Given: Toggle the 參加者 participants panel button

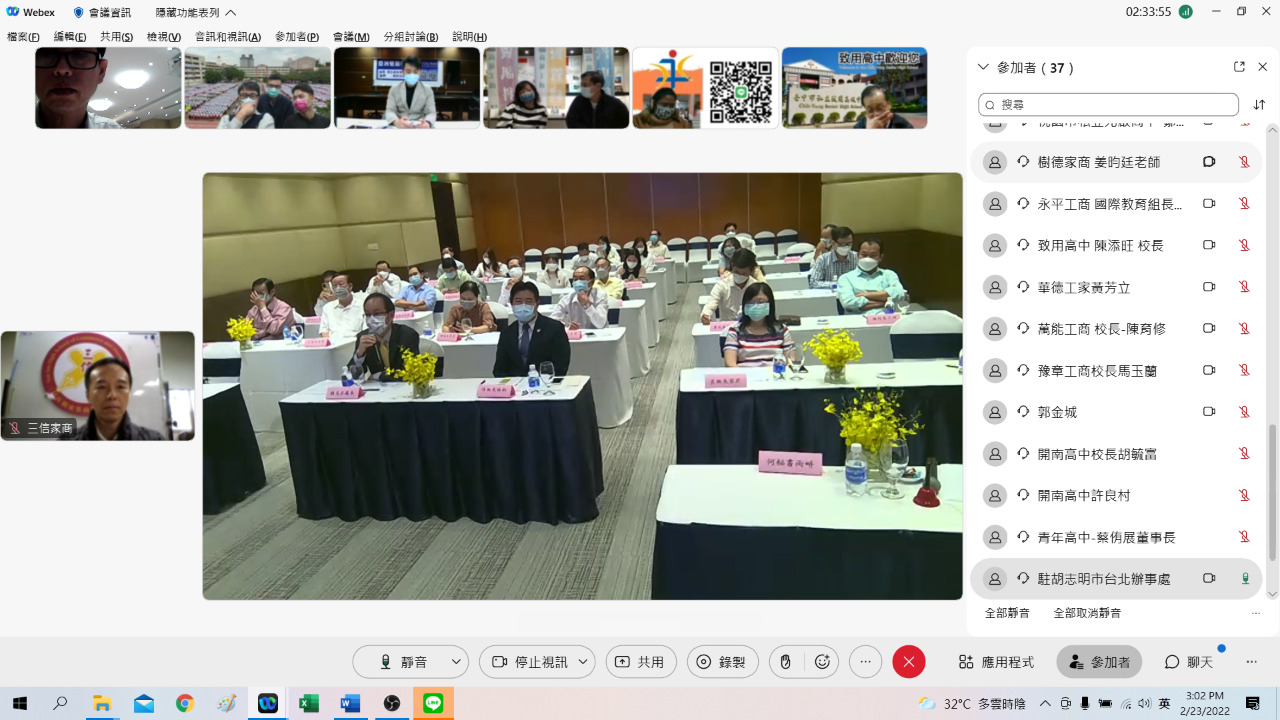Looking at the screenshot, I should pos(1099,662).
